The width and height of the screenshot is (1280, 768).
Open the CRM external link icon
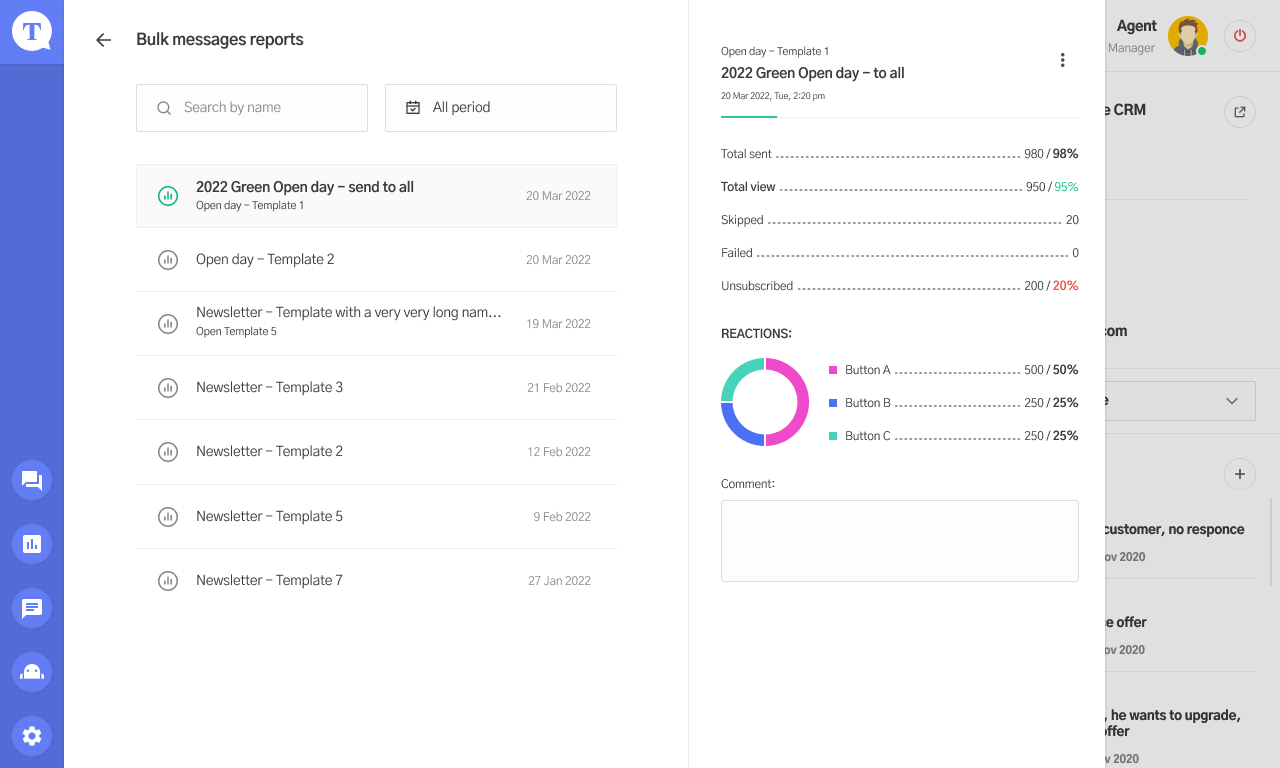pos(1240,111)
